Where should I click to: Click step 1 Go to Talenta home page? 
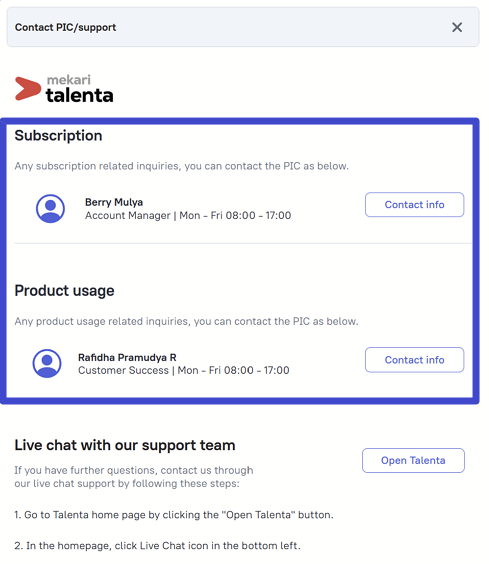[174, 515]
